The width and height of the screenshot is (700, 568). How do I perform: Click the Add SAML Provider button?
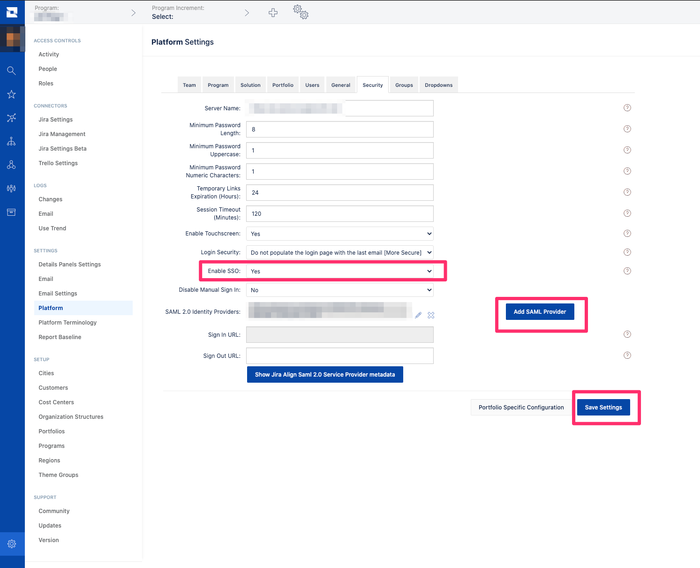click(540, 312)
